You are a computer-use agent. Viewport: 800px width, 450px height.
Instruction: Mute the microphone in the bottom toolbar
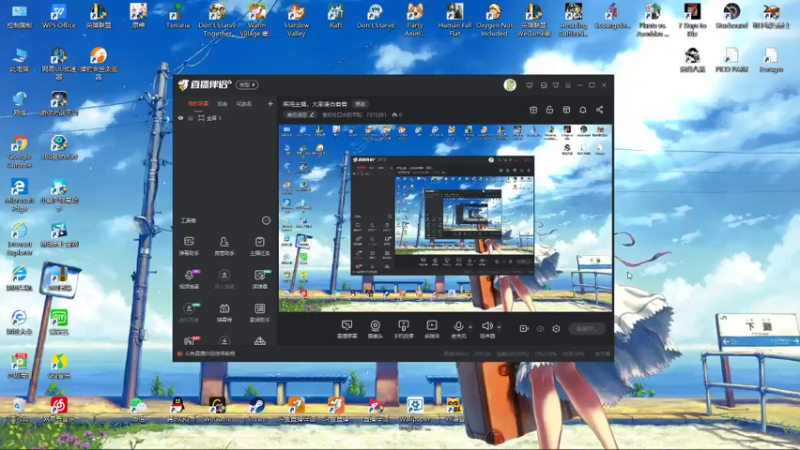point(458,329)
